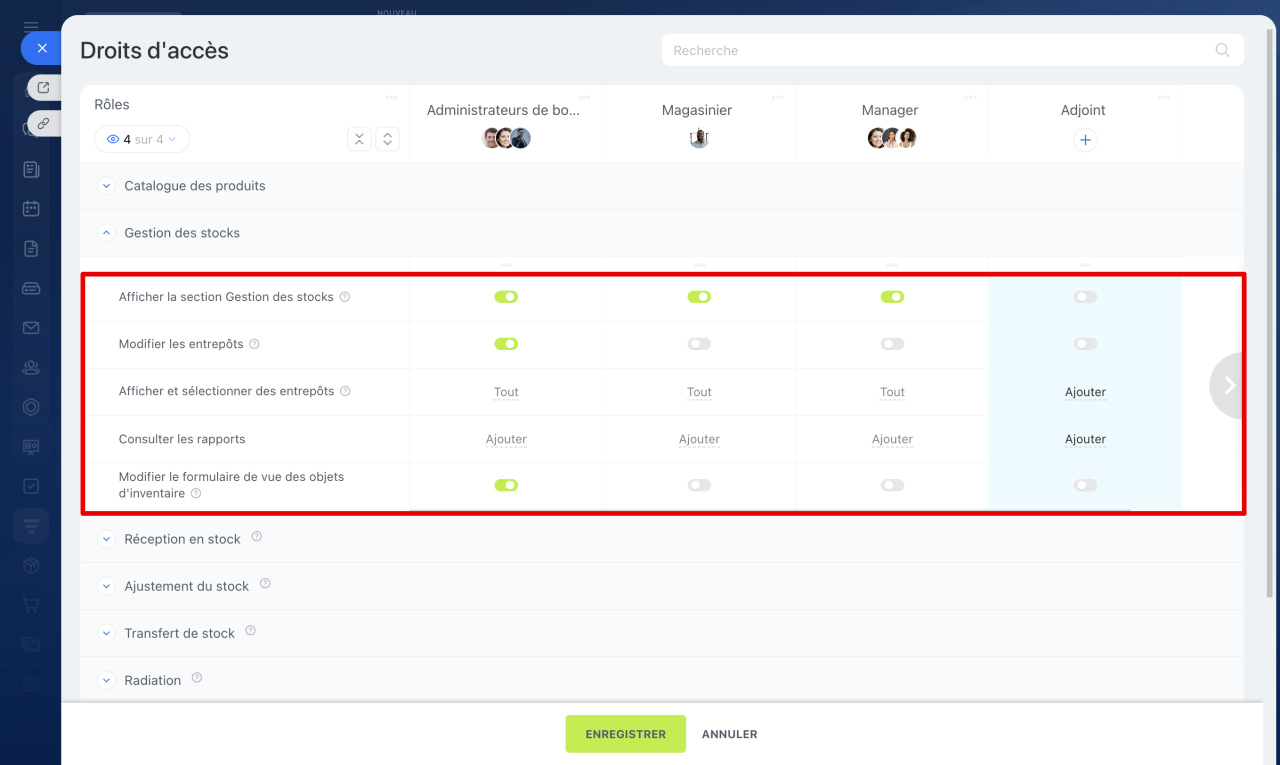The width and height of the screenshot is (1280, 765).
Task: Toggle Afficher la section Gestion des stocks for Adjoint
Action: click(1085, 297)
